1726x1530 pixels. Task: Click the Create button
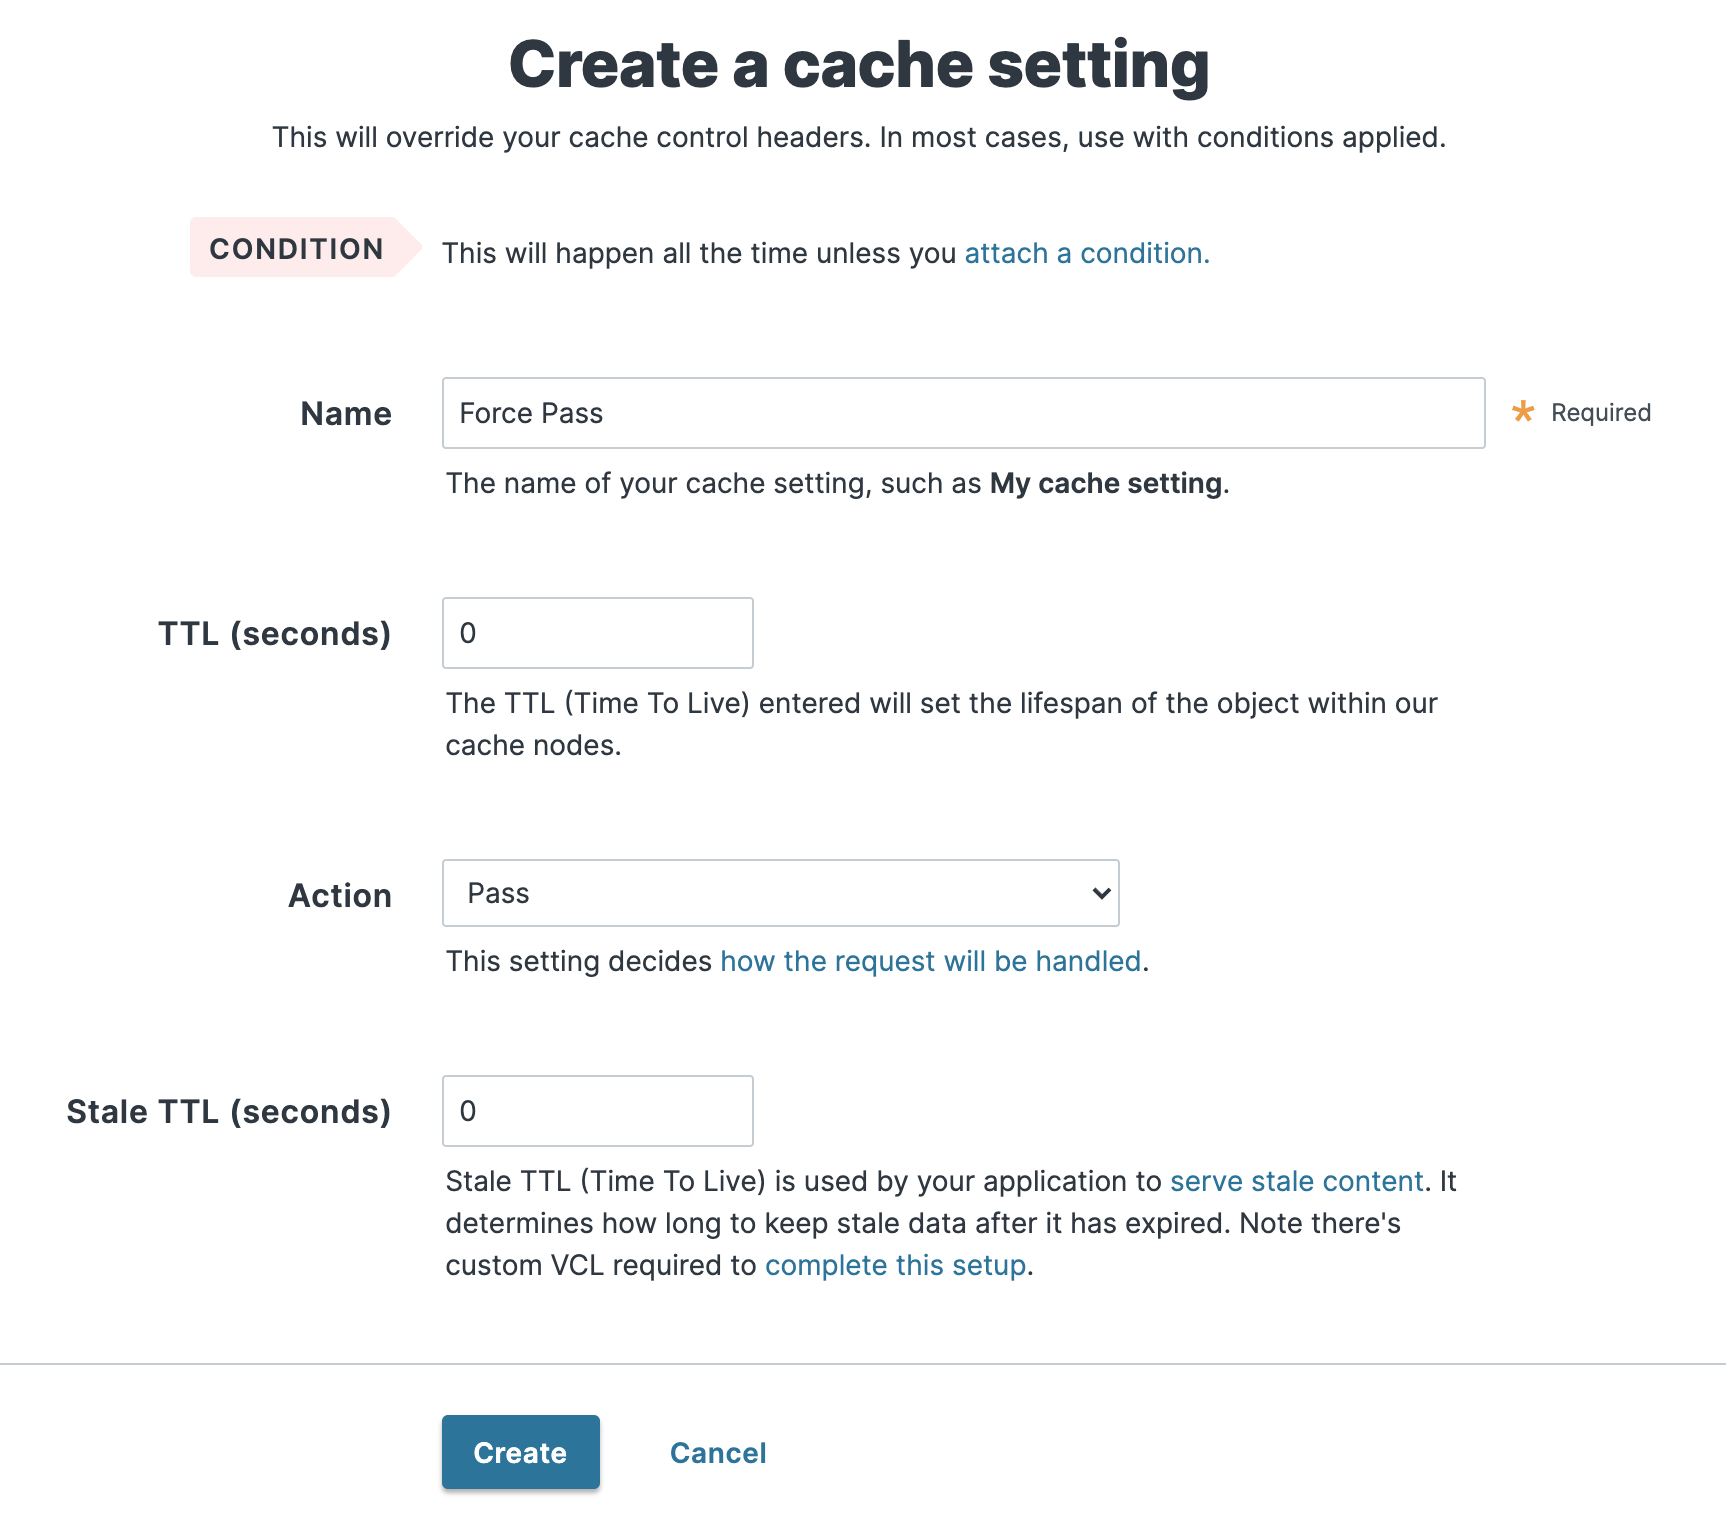pyautogui.click(x=520, y=1452)
